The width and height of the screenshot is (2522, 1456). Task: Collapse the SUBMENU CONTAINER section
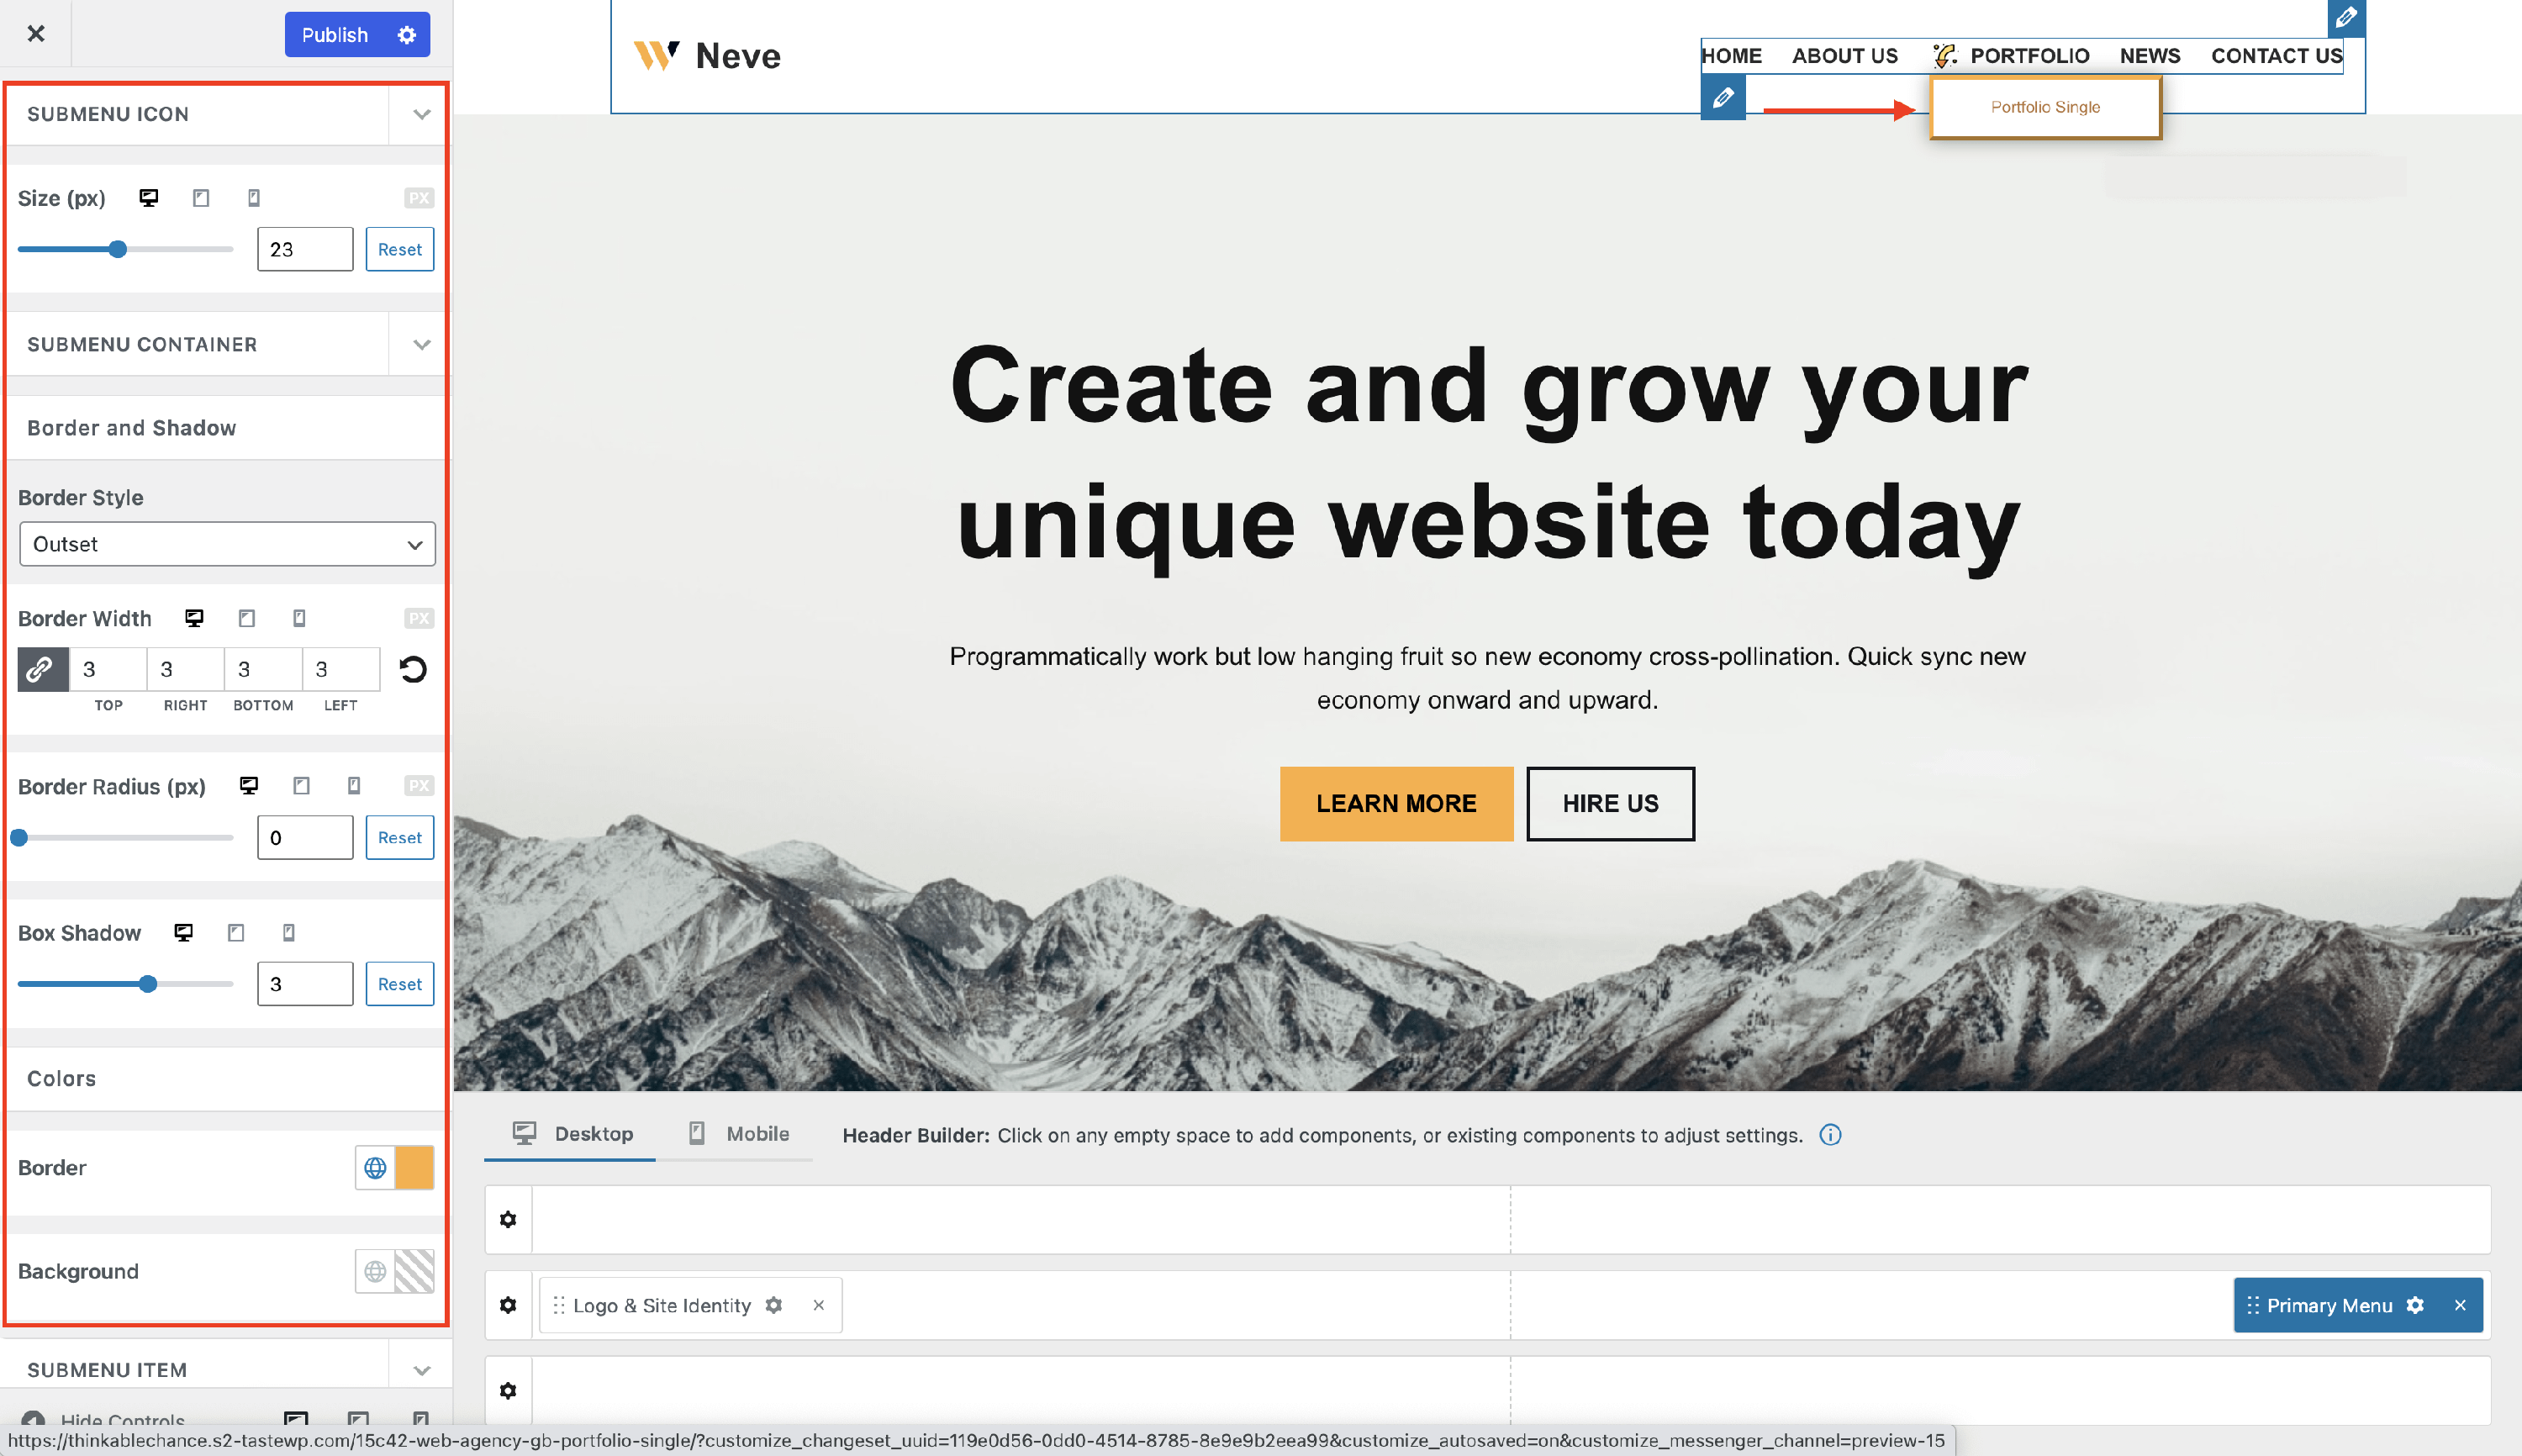tap(421, 345)
